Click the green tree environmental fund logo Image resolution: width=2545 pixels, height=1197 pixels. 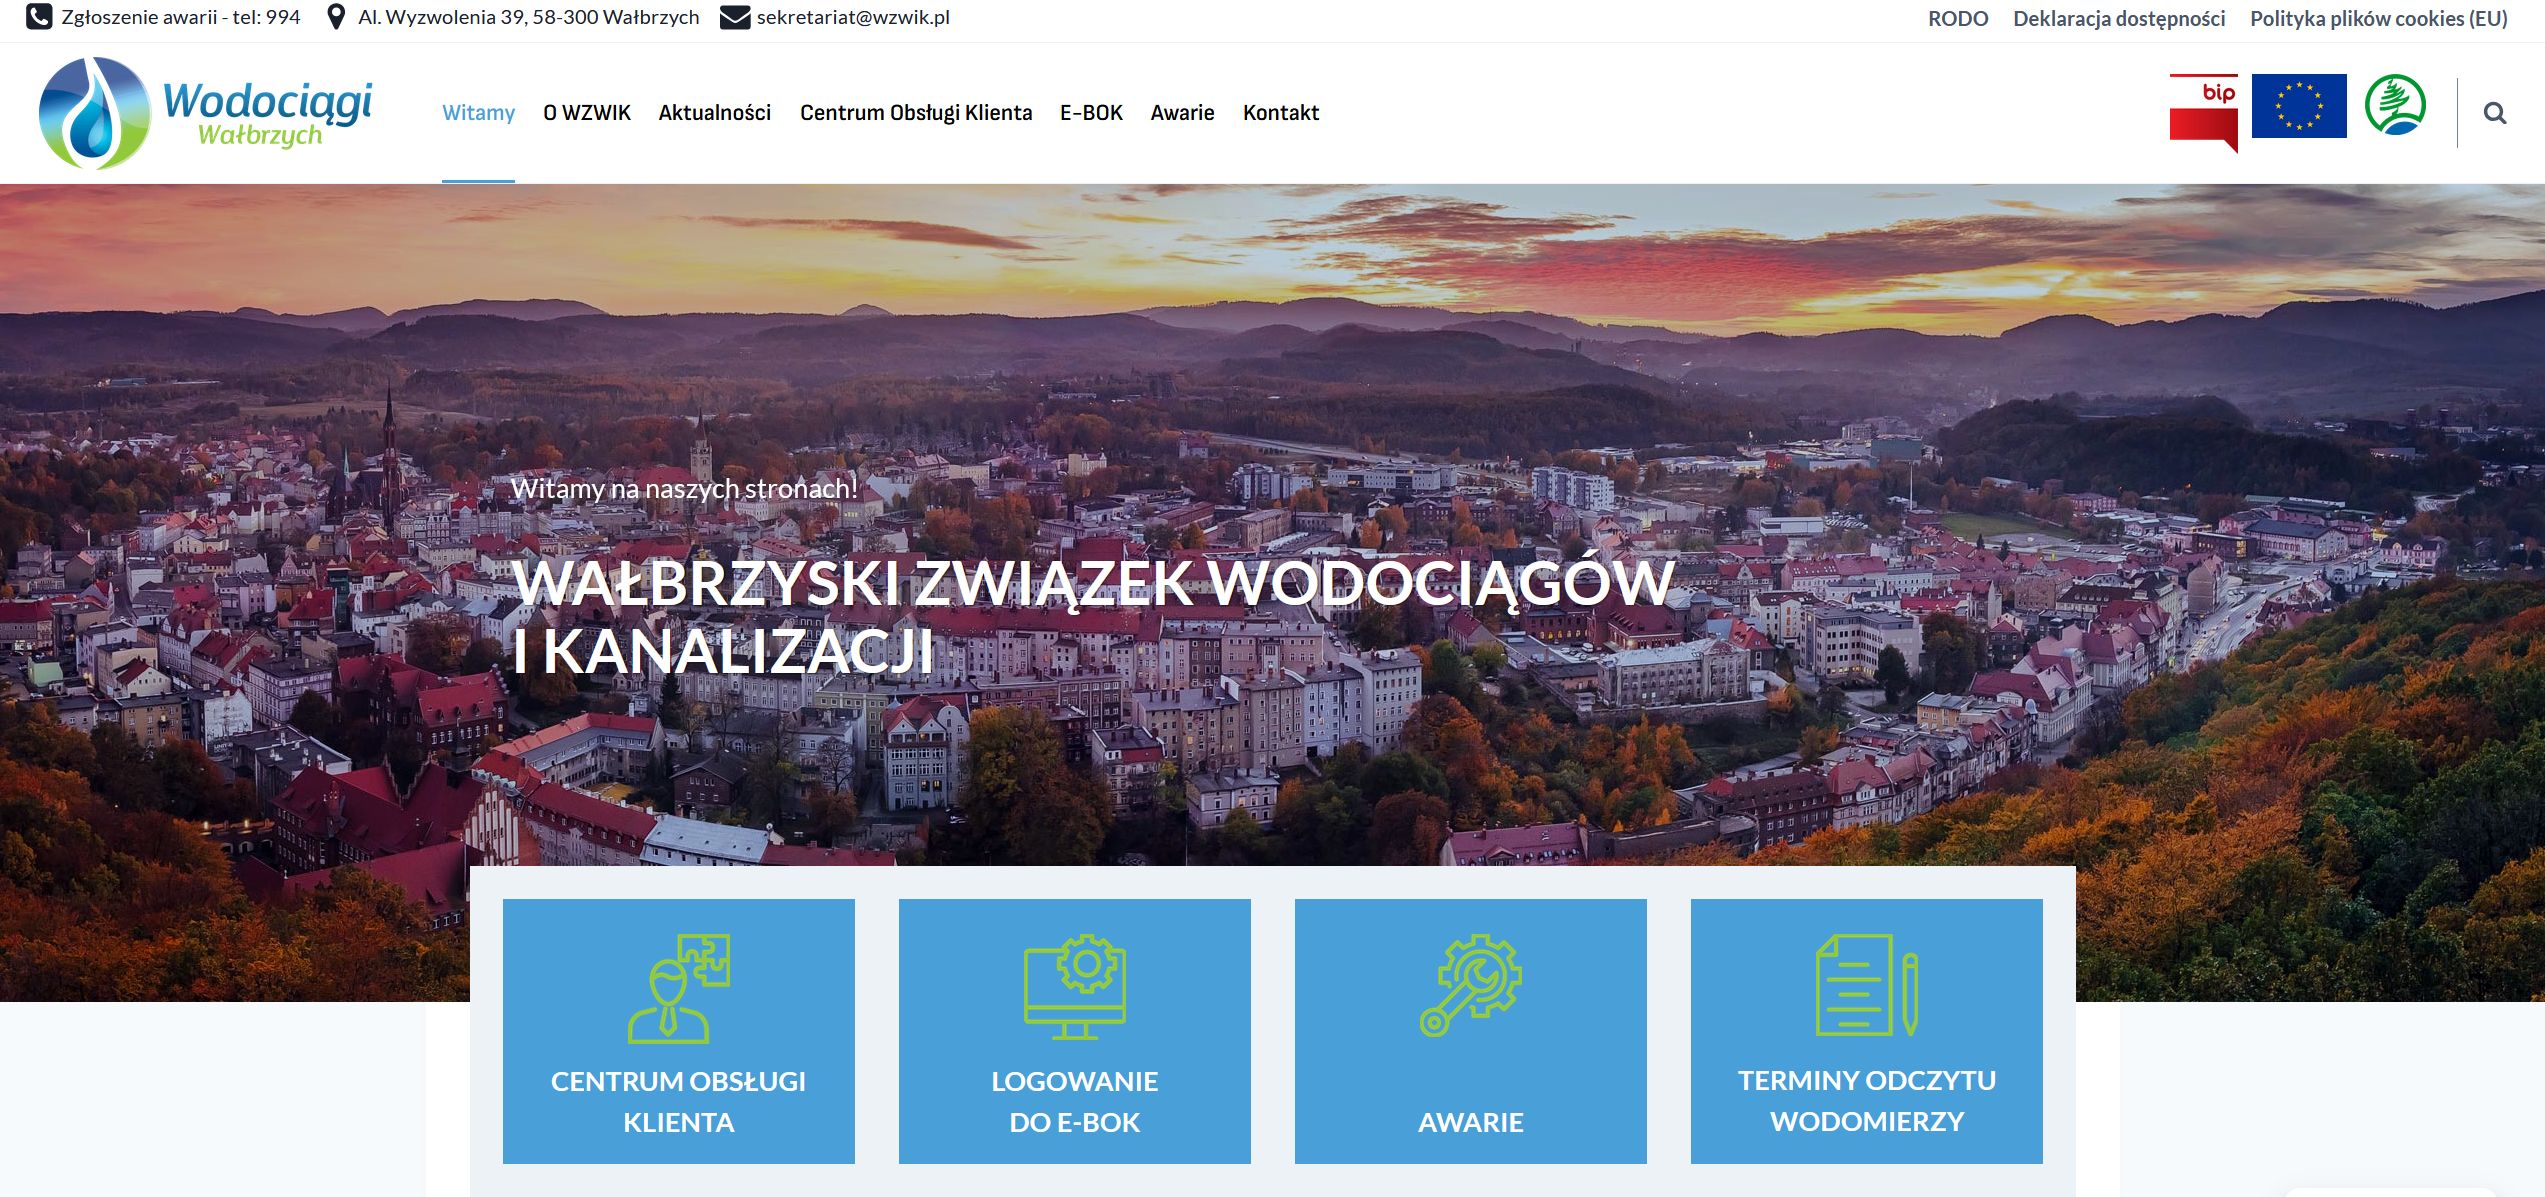[2394, 105]
